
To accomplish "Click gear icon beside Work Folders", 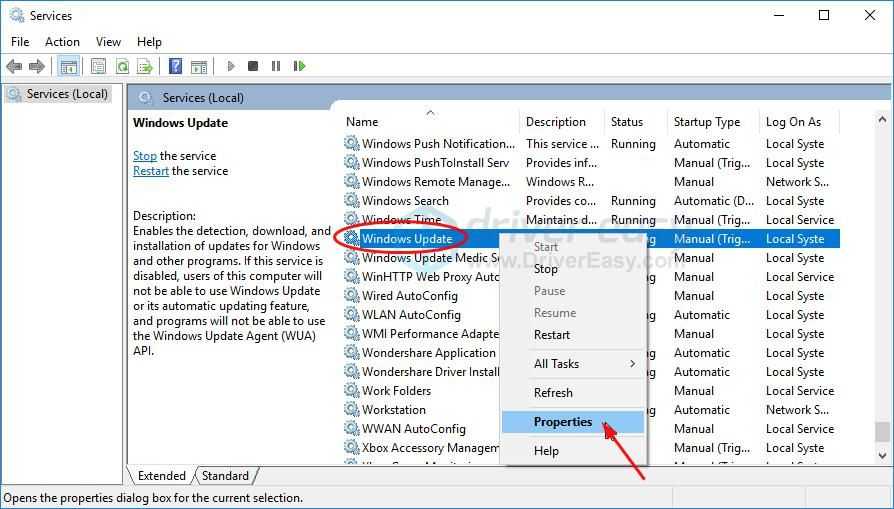I will (351, 390).
